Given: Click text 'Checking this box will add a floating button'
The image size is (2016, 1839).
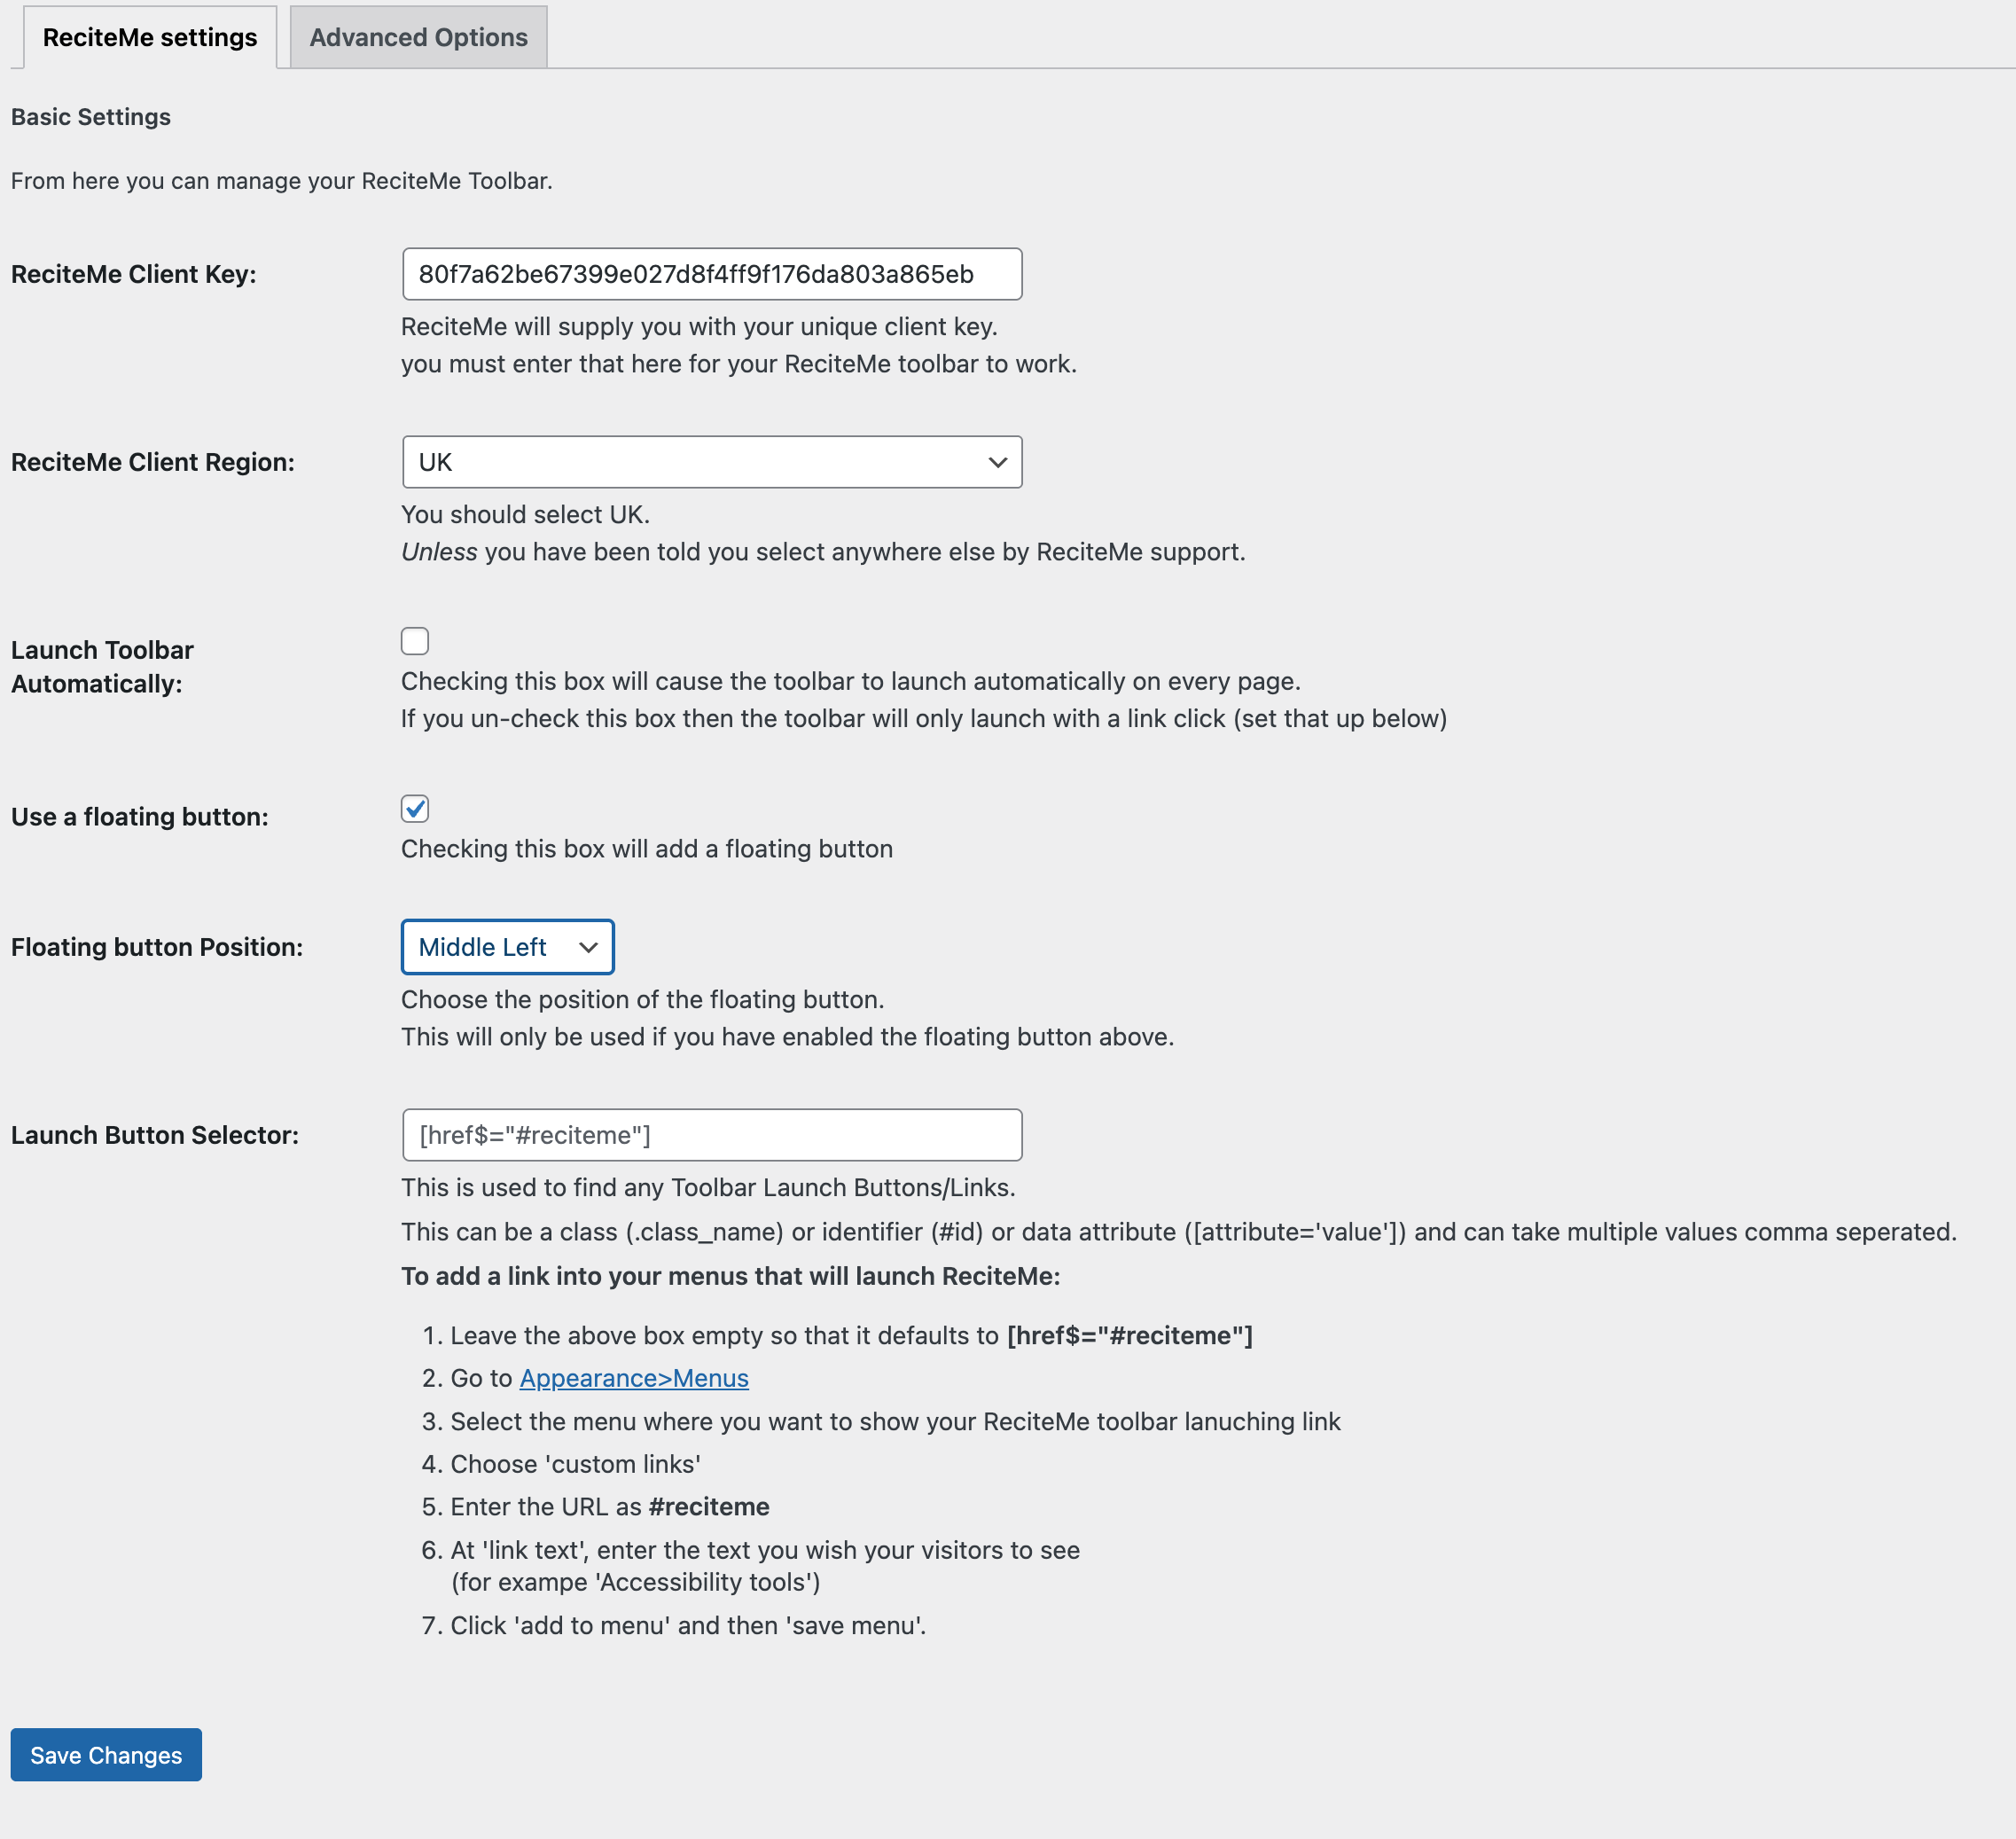Looking at the screenshot, I should pos(647,849).
